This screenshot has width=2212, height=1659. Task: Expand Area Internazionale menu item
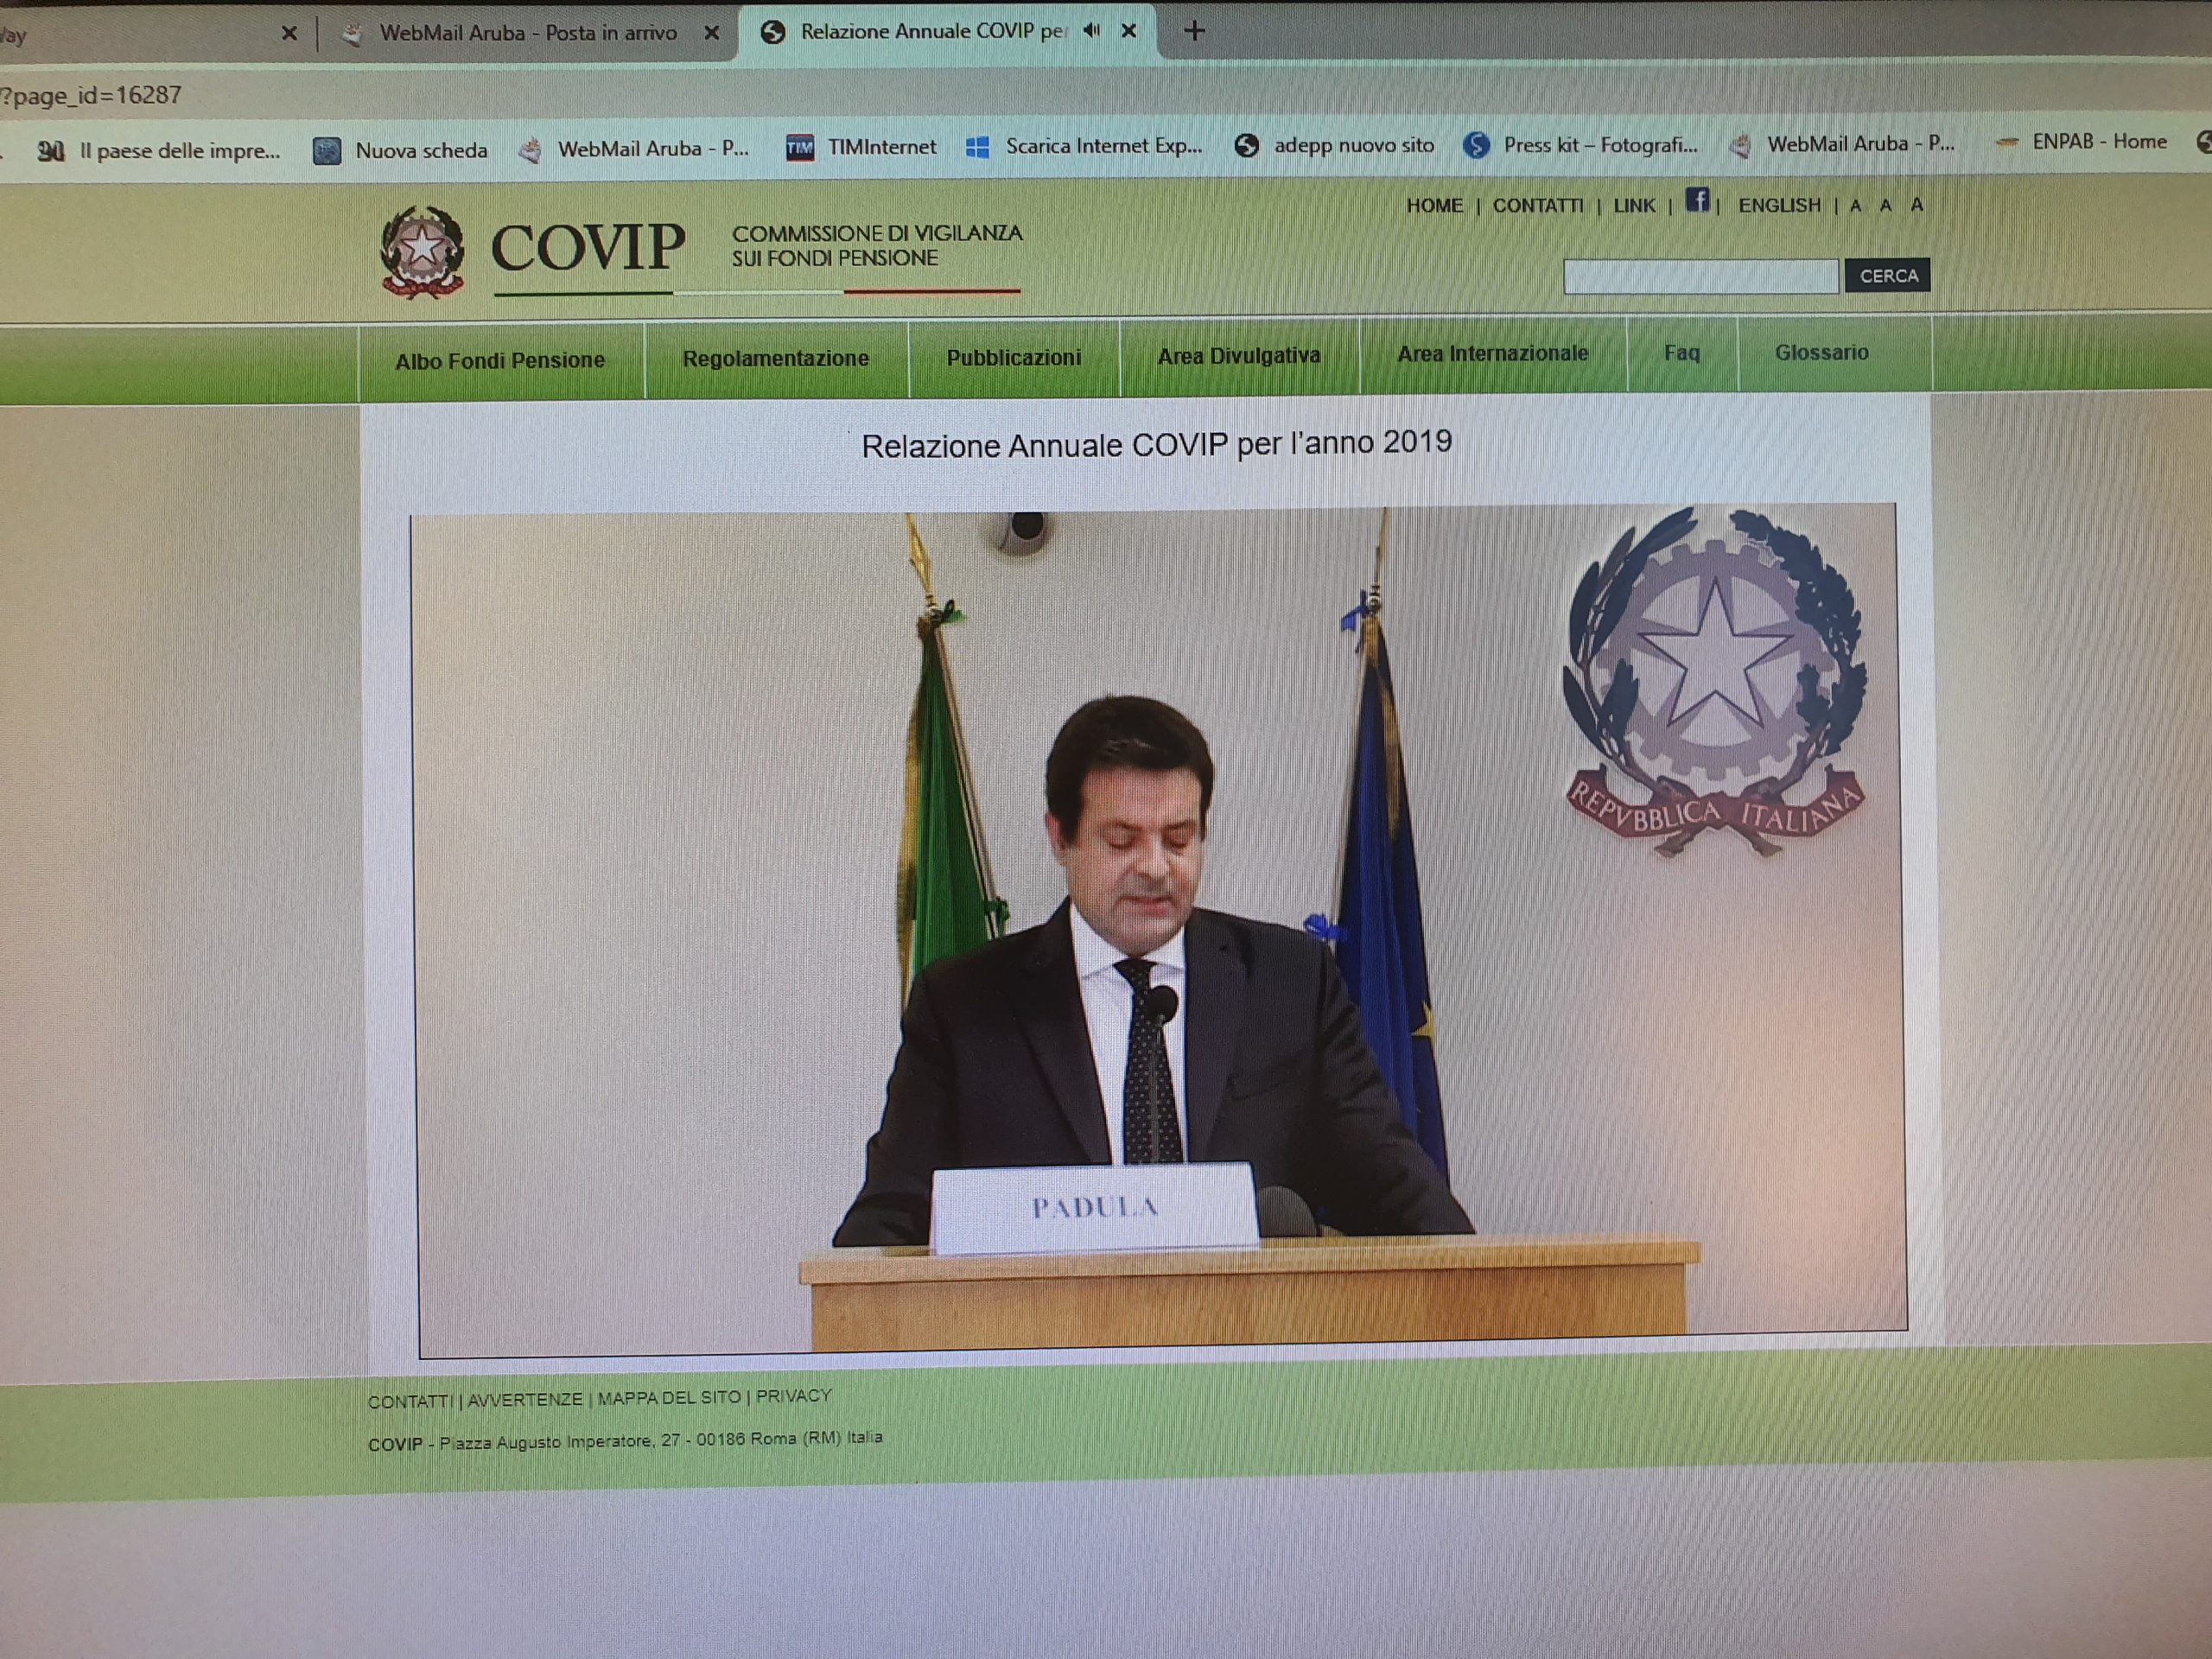1491,354
